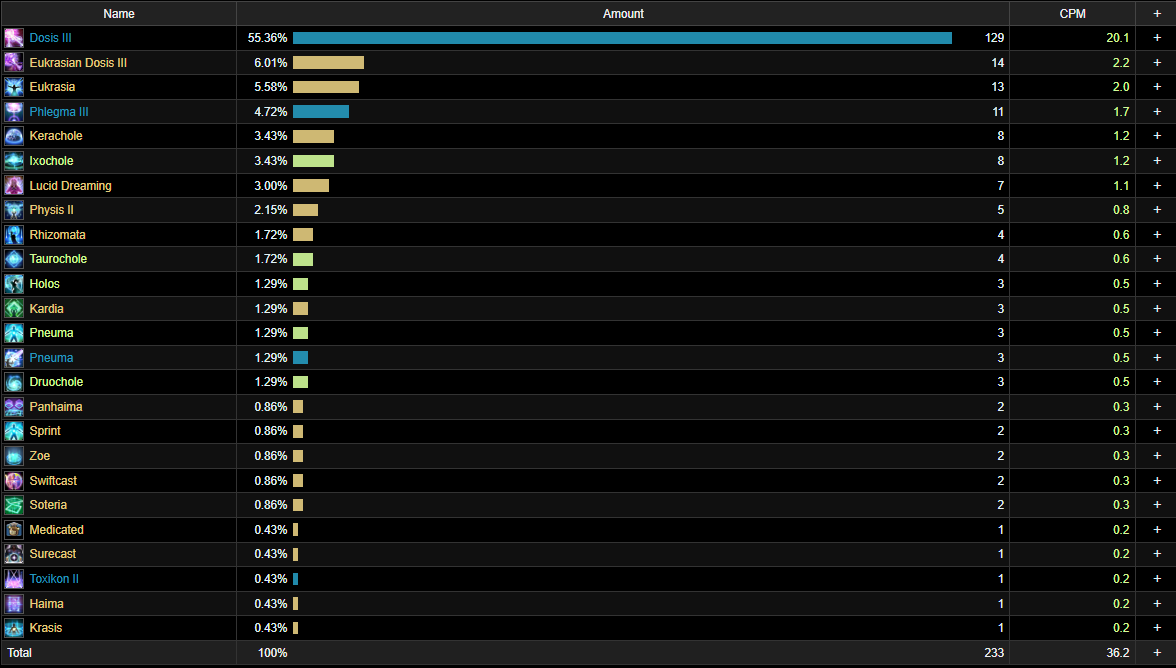Open the Dosis III ability link

click(x=50, y=37)
